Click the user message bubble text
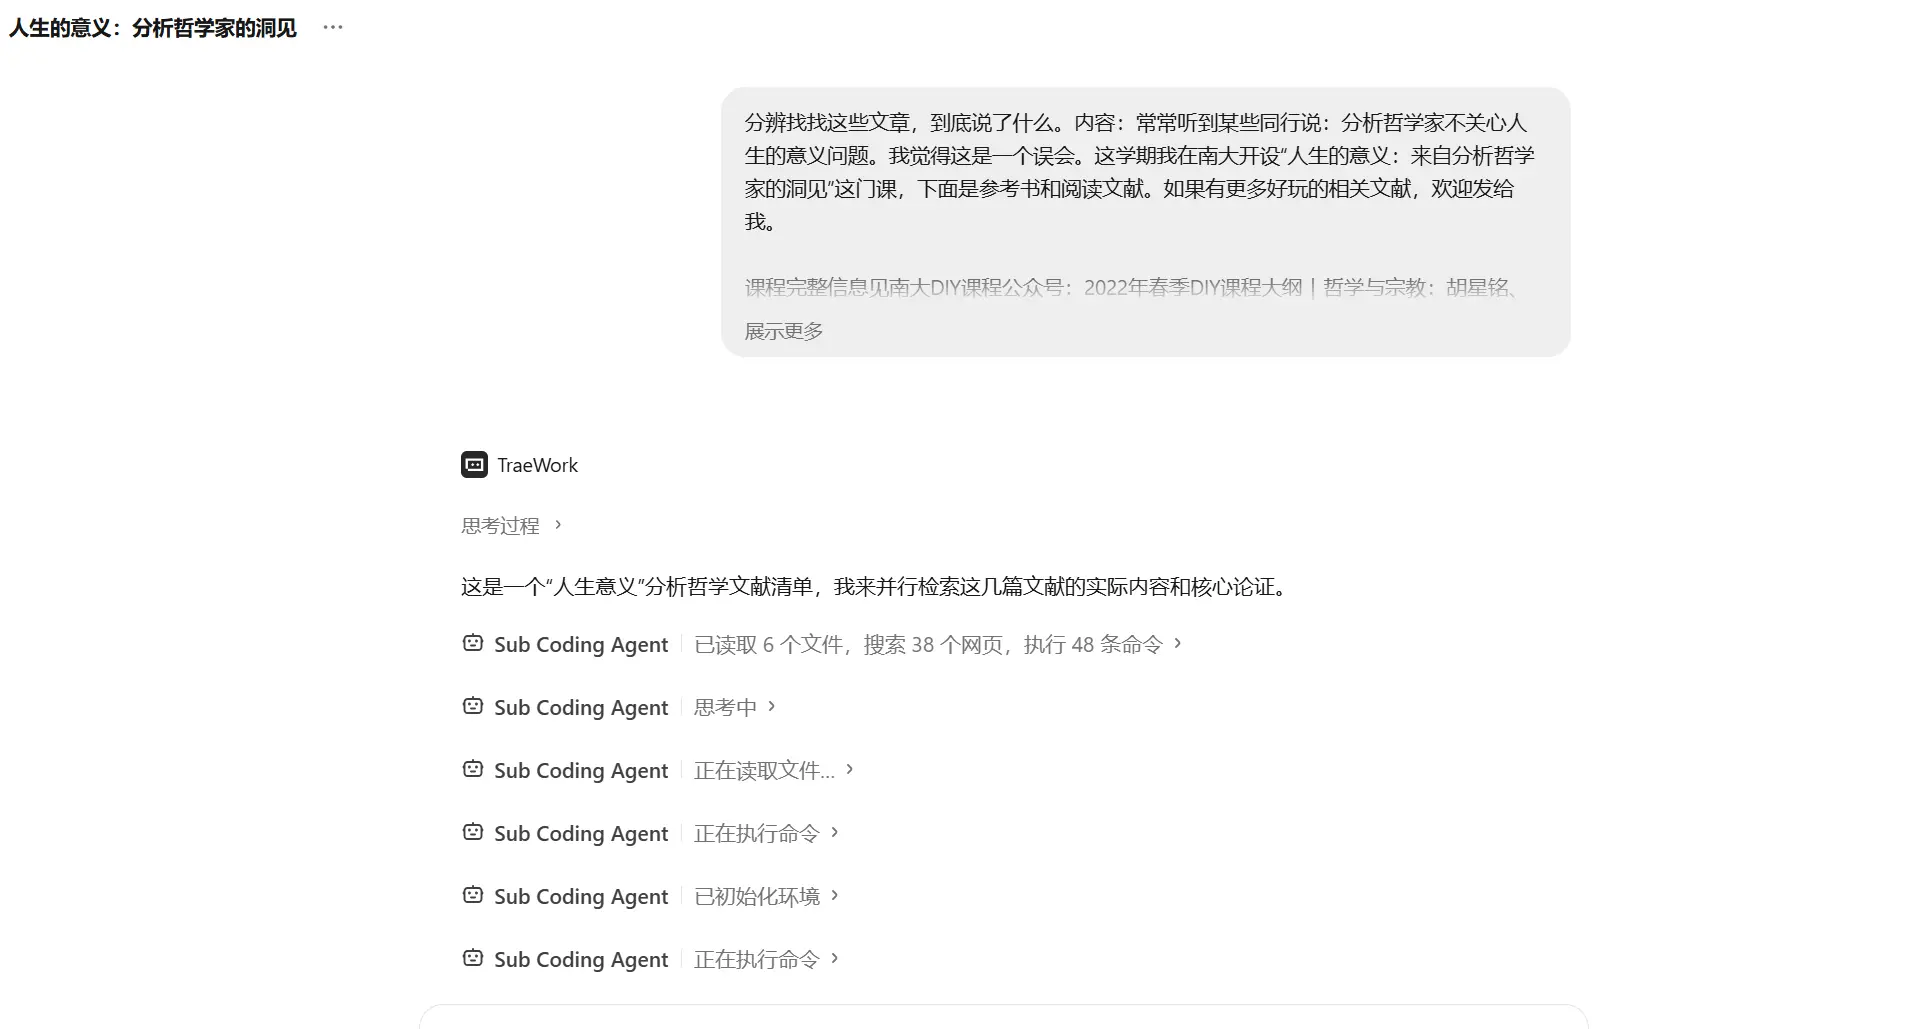This screenshot has width=1932, height=1029. [x=1140, y=172]
